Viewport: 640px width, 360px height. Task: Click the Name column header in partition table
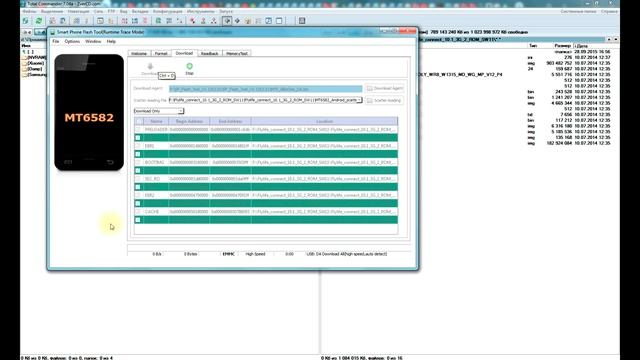tap(156, 121)
